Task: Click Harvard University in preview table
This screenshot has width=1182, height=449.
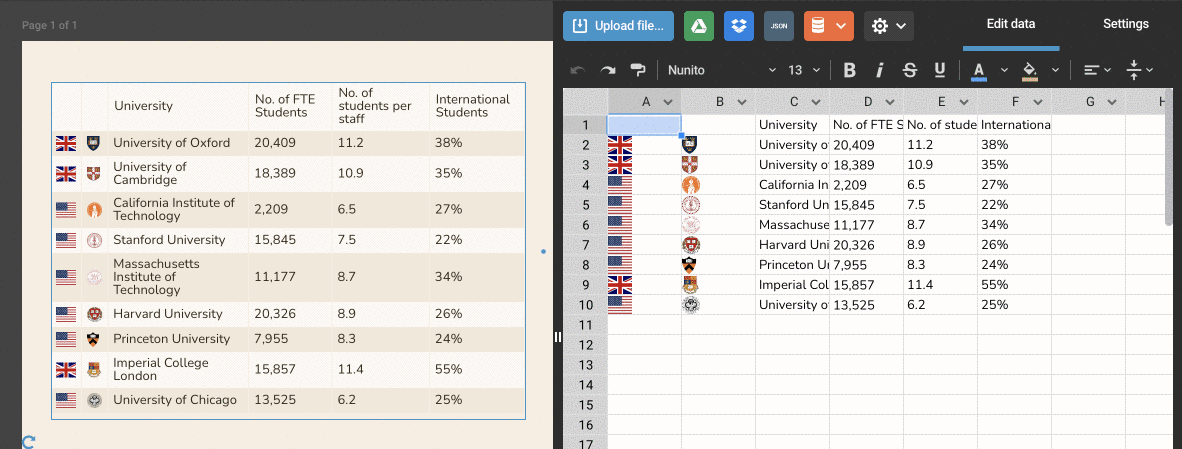Action: point(167,313)
